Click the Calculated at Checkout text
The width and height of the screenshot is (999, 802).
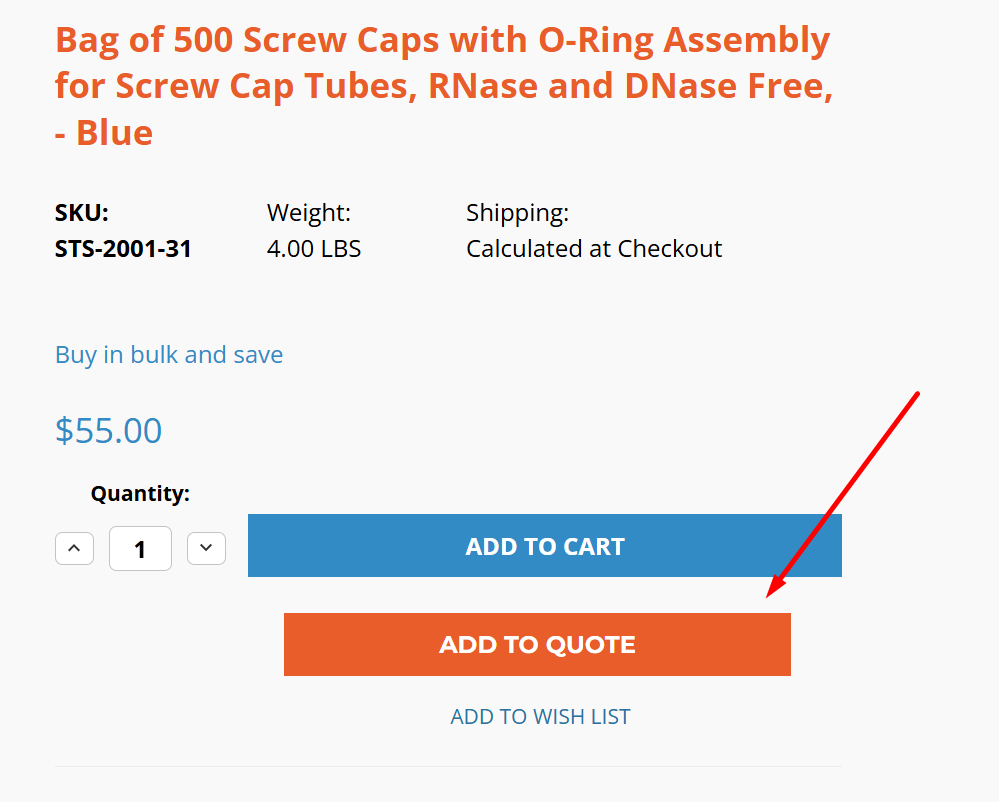tap(594, 249)
